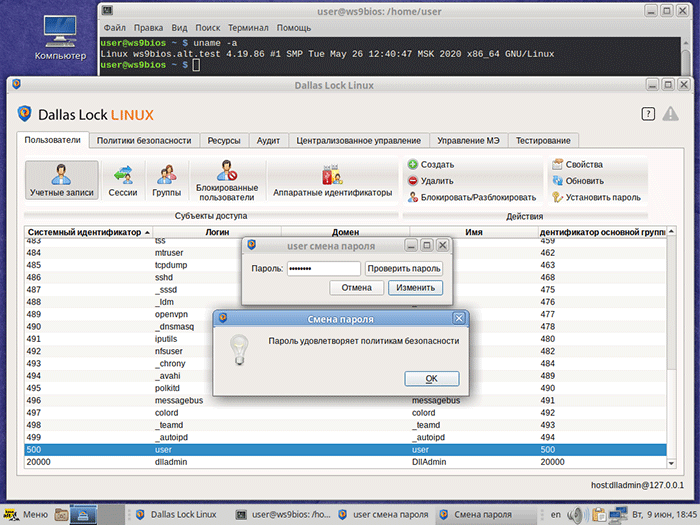The image size is (700, 525).
Task: Select row with login _autoipd
Action: (x=345, y=438)
